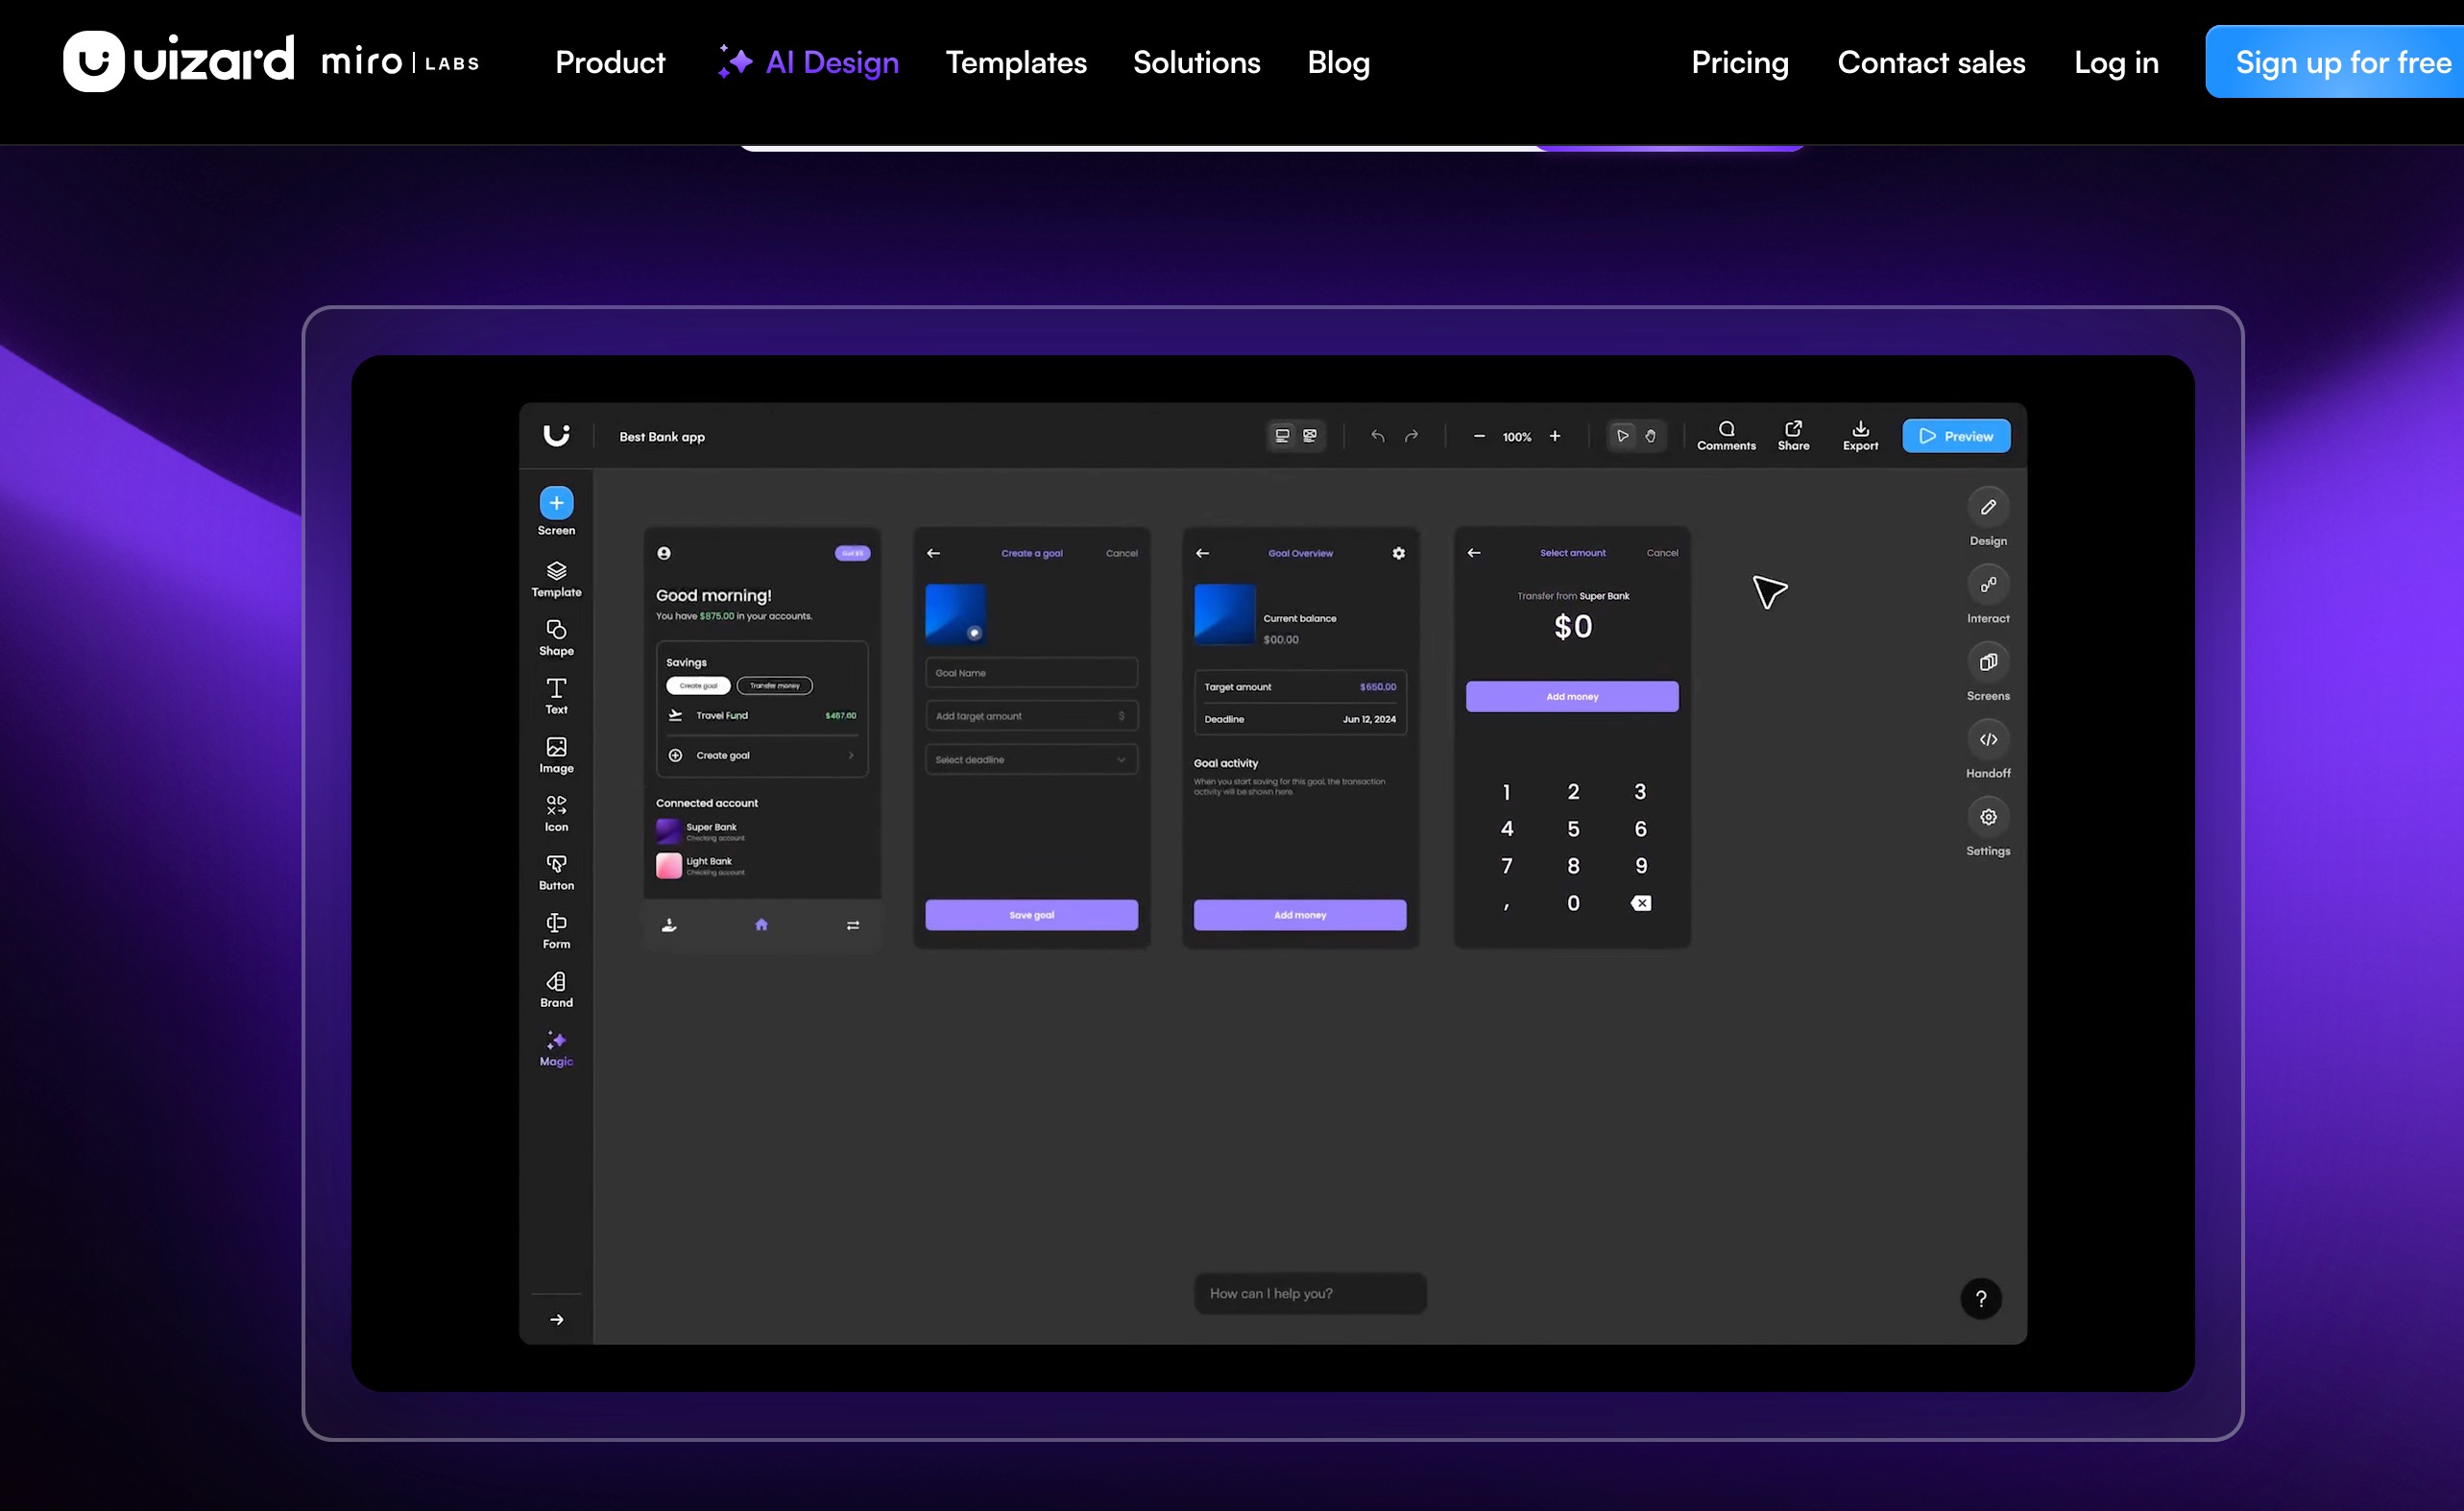This screenshot has height=1511, width=2464.
Task: Open Comments
Action: [x=1726, y=436]
